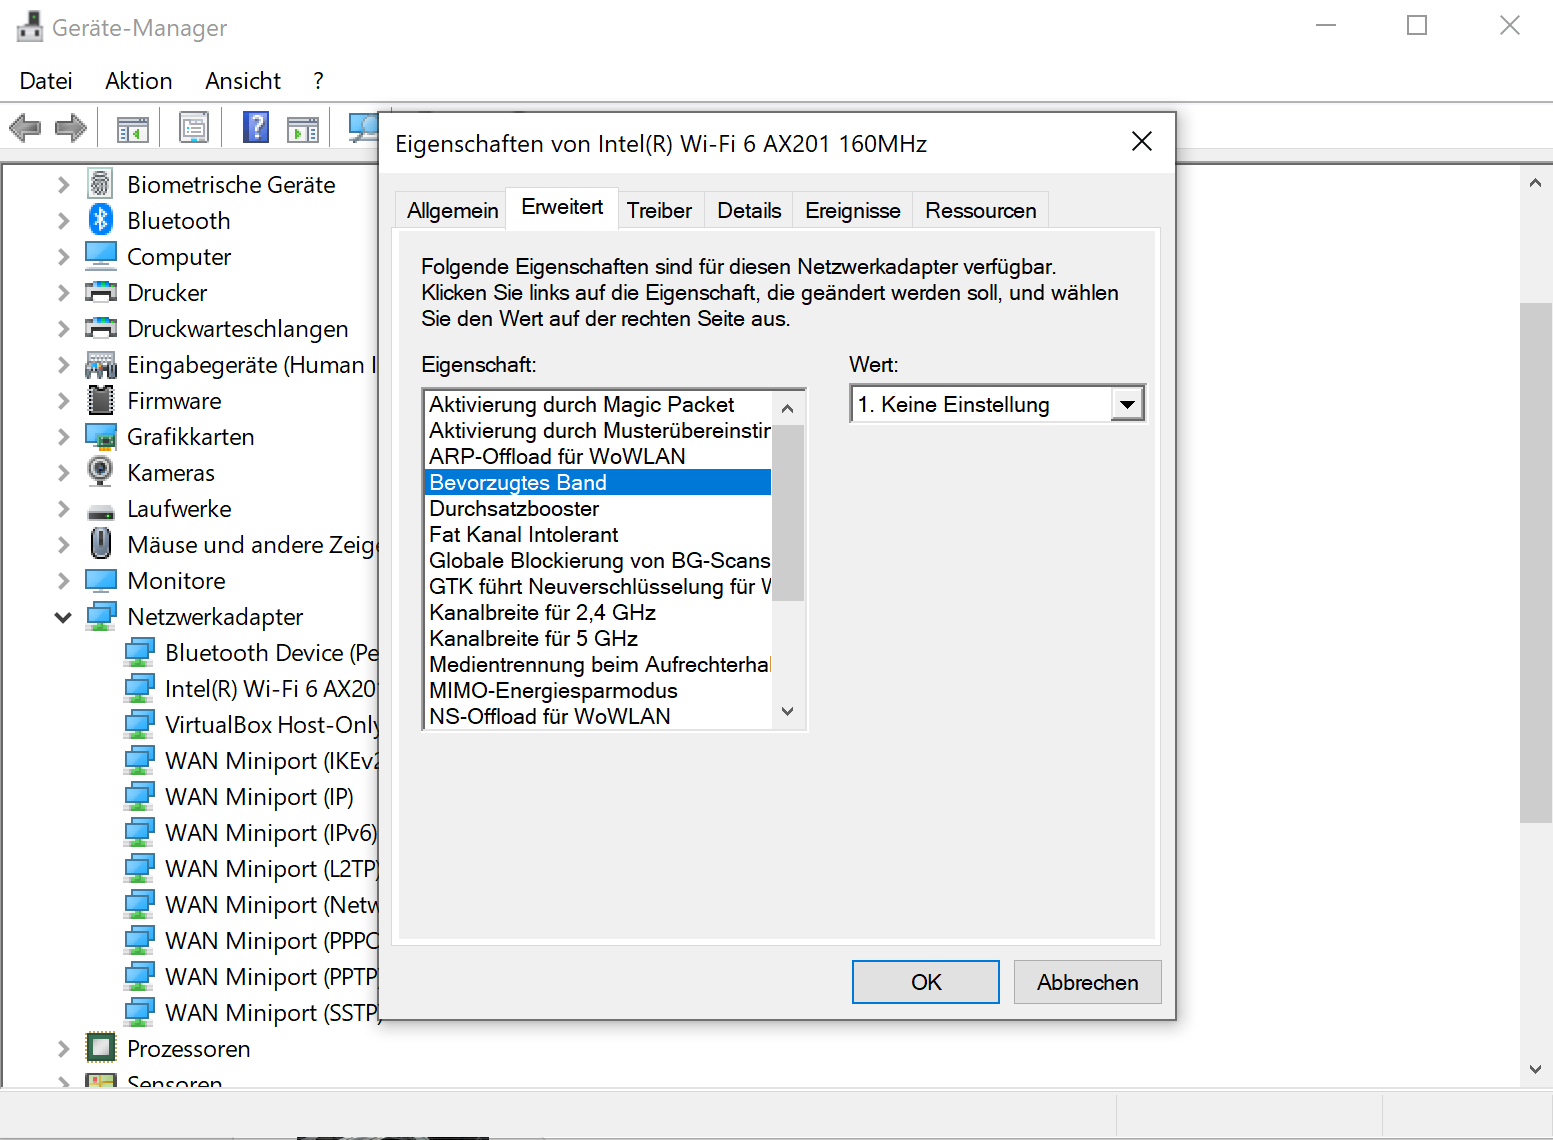Select the WAN Miniport (IP) adapter icon
1553x1140 pixels.
point(140,797)
